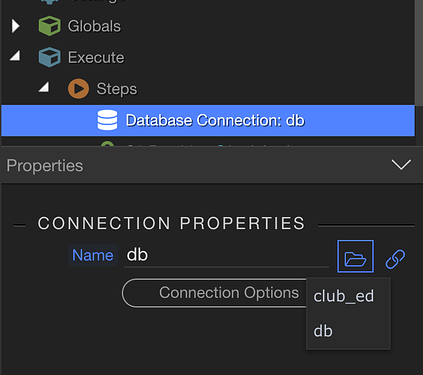423x375 pixels.
Task: Click the tree panel vertical scrollbar
Action: coord(419,53)
